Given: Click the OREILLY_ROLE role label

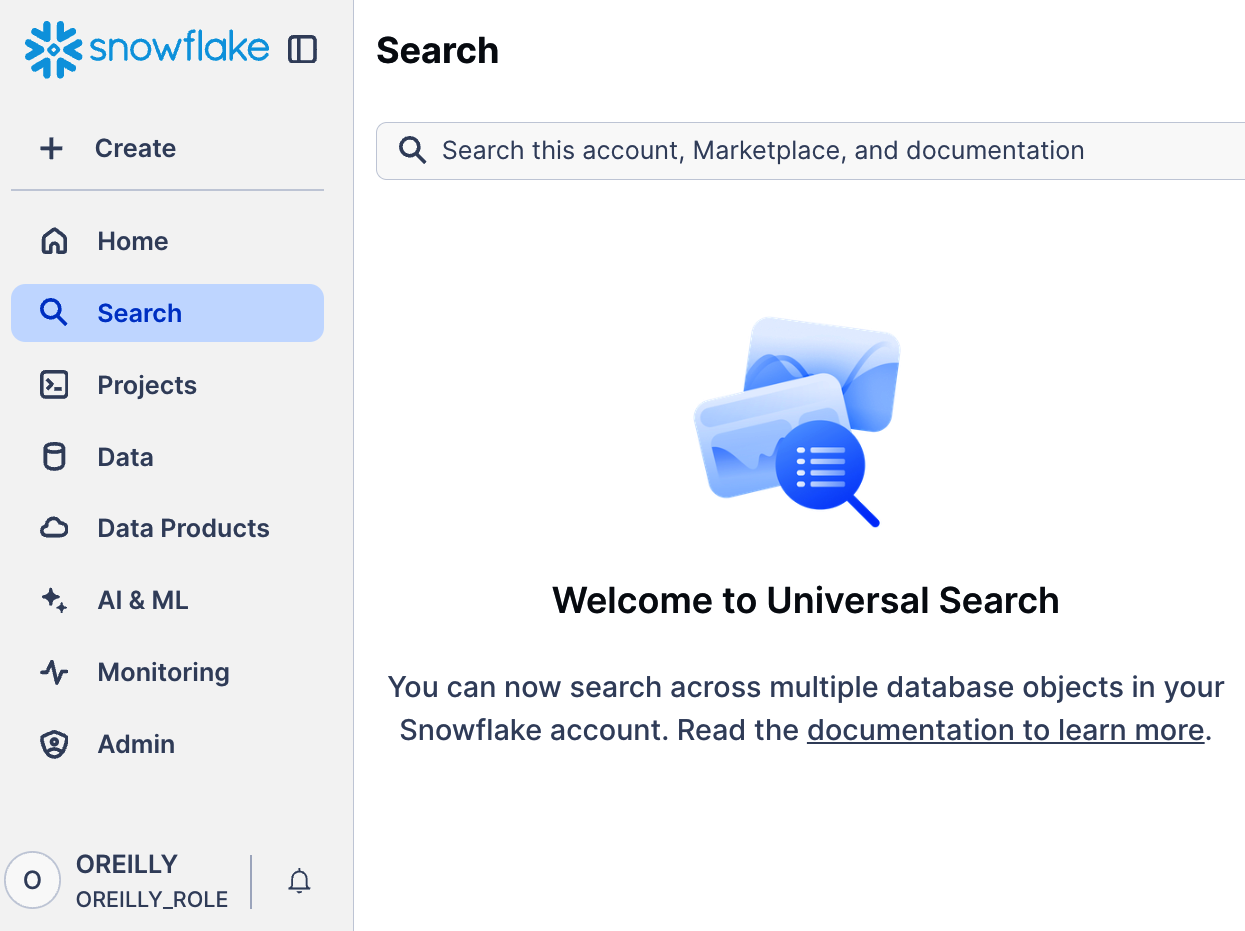Looking at the screenshot, I should click(152, 899).
